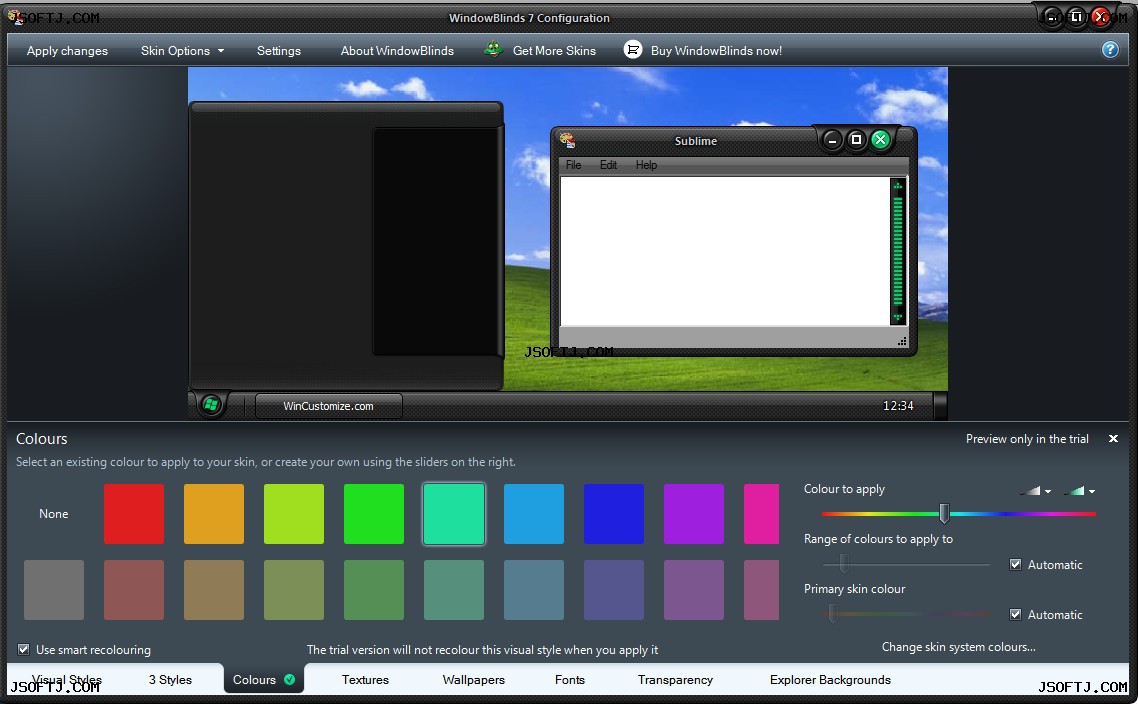Select the highlighted teal swatch

tap(454, 514)
